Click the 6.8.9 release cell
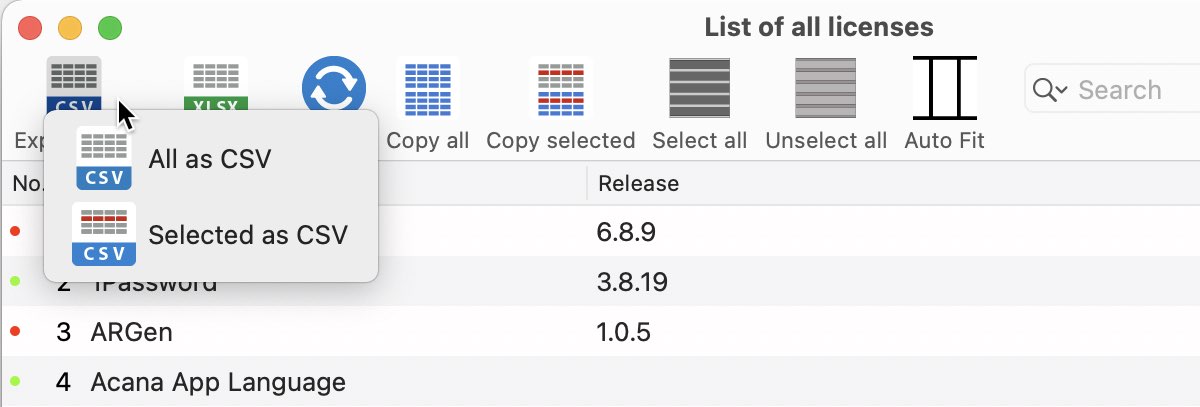 click(x=626, y=233)
